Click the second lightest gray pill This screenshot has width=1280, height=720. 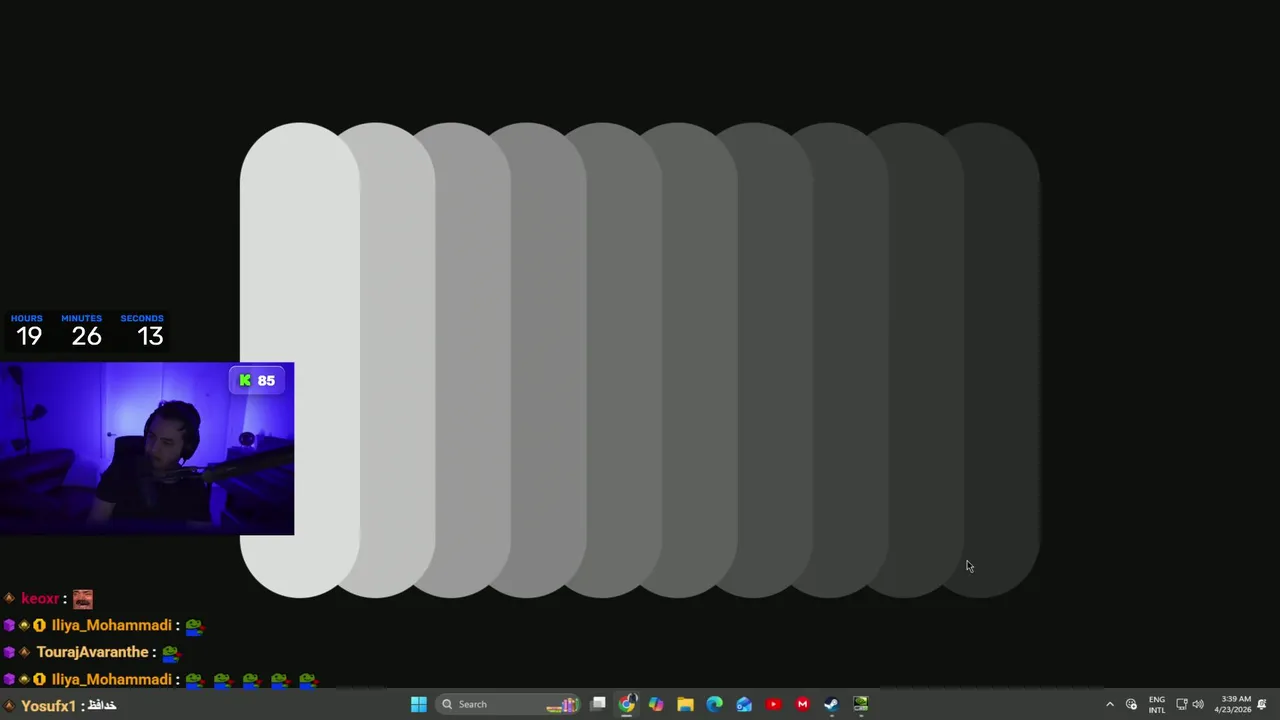coord(398,360)
